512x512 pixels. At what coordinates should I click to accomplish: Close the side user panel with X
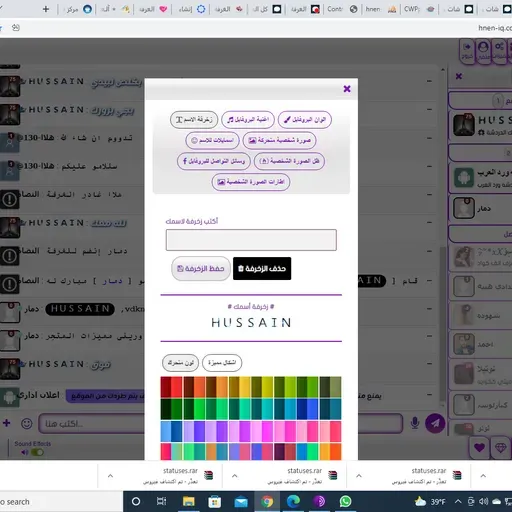pos(459,76)
